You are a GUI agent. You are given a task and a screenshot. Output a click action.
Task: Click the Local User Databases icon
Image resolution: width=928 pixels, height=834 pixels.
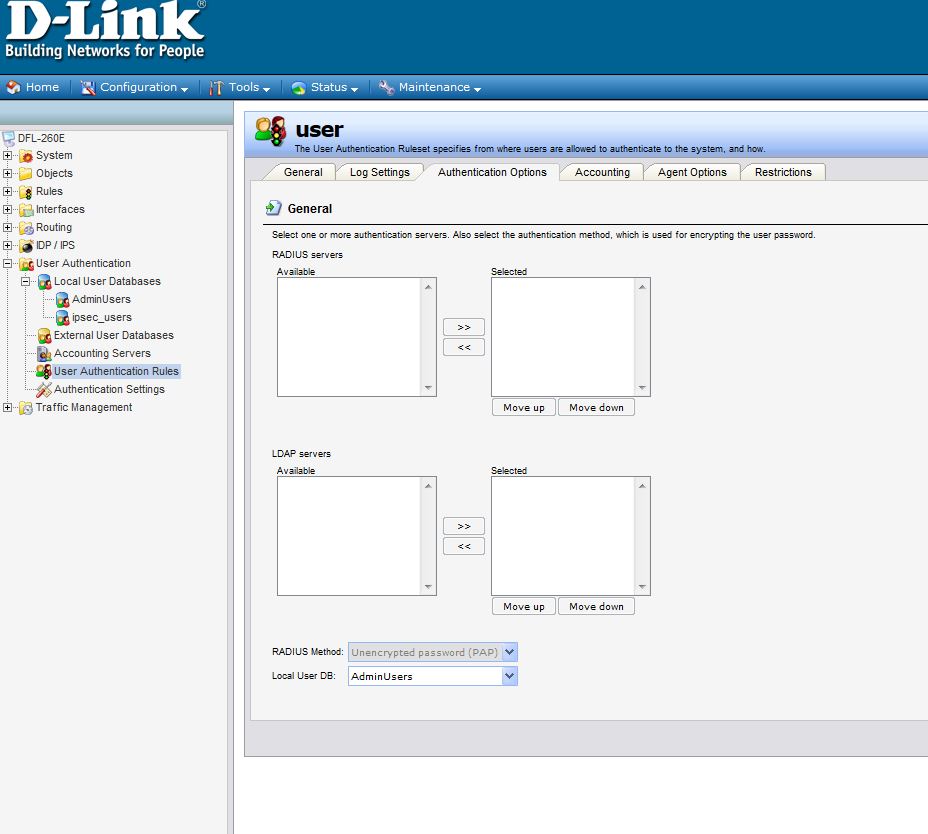44,282
